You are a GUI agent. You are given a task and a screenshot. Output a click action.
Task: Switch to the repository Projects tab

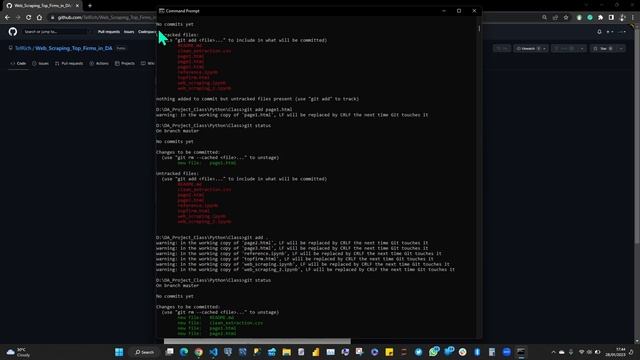point(125,63)
